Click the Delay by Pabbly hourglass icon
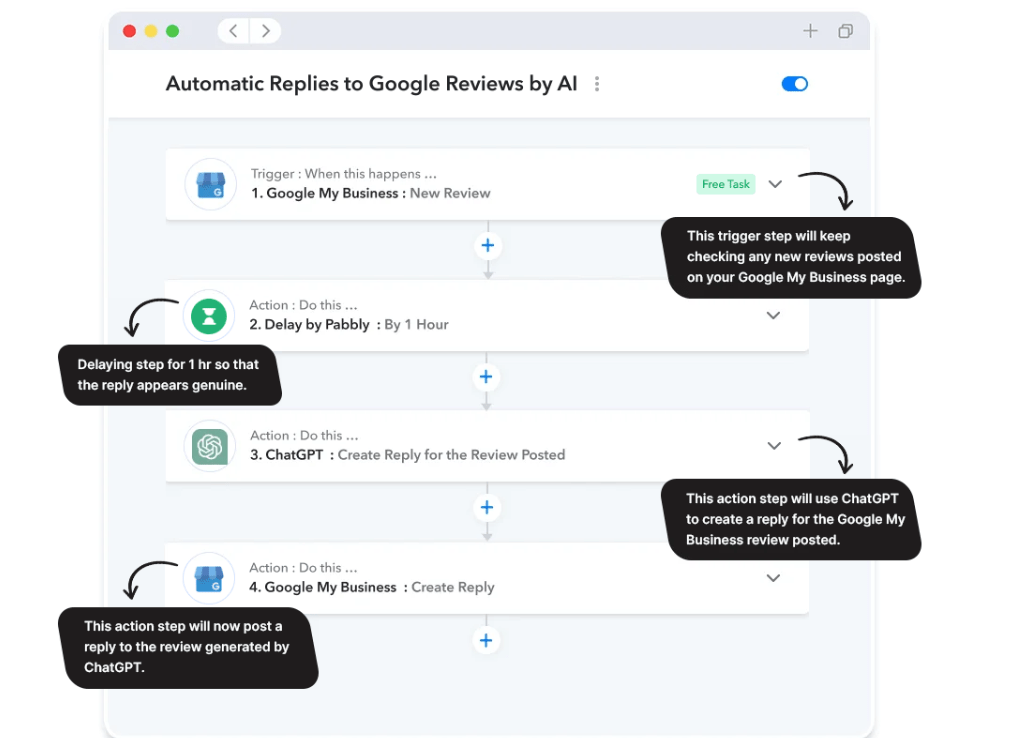Viewport: 1012px width, 738px height. [208, 316]
